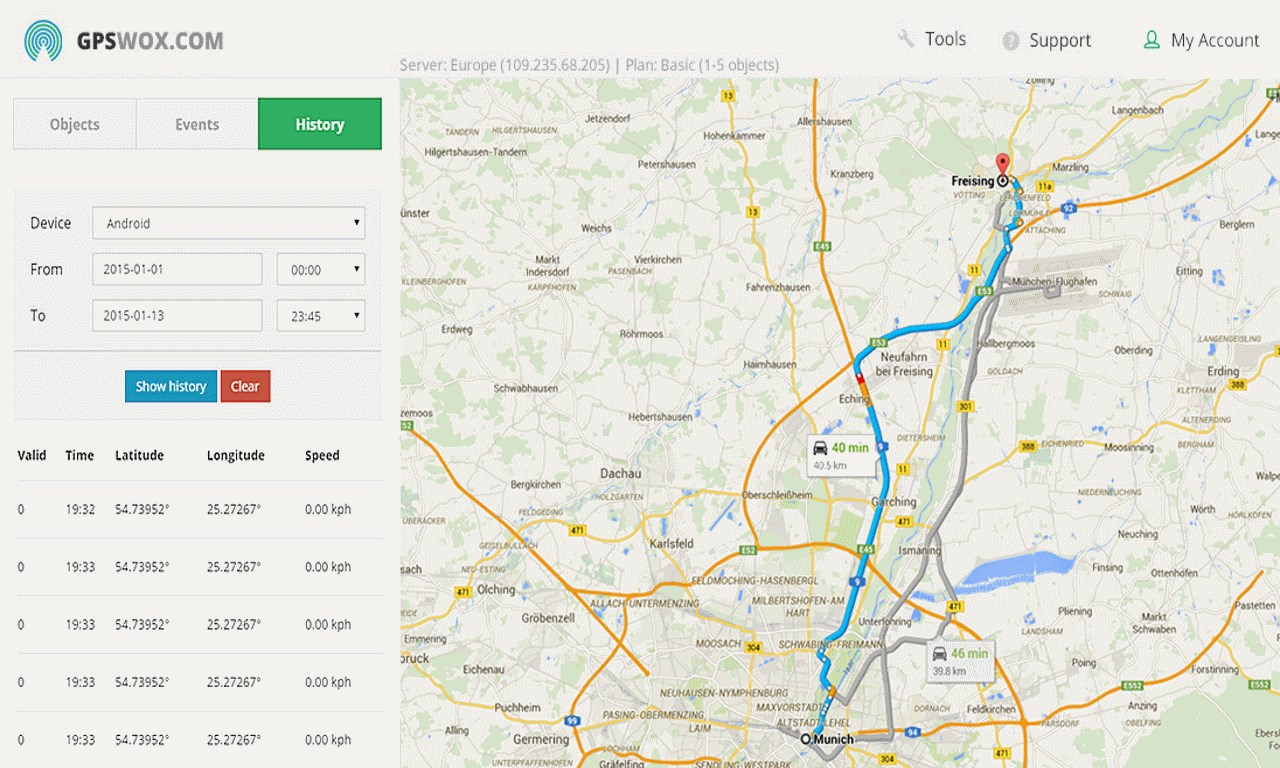Click the Show history button

tap(170, 386)
